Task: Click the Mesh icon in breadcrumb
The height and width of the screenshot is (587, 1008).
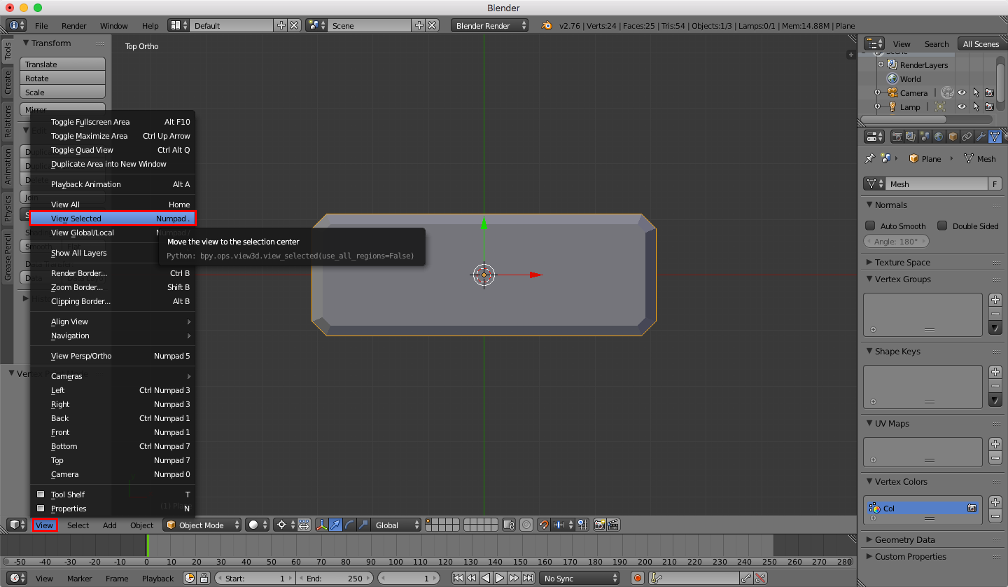Action: 969,158
